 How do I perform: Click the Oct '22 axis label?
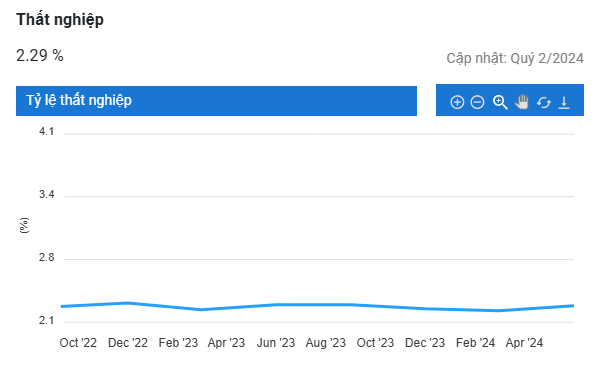coord(78,343)
